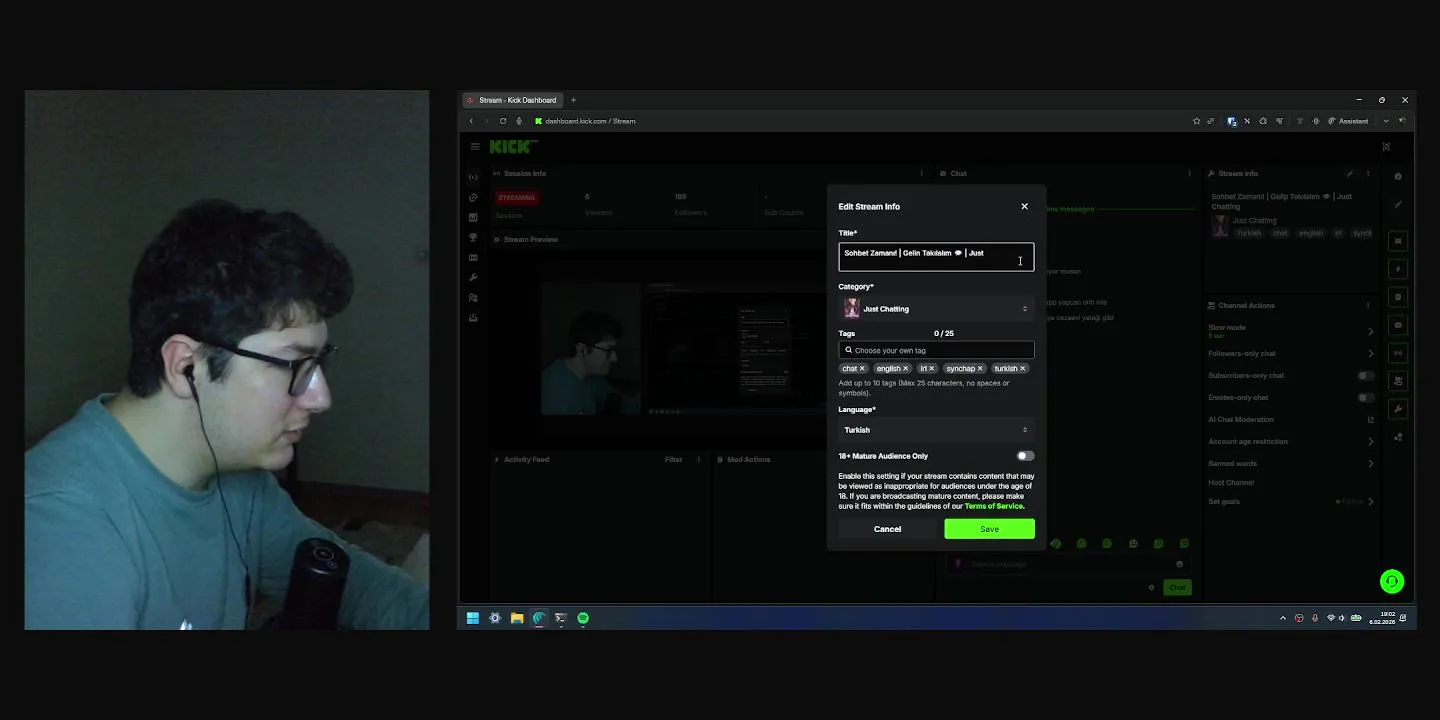Open the Host Channel option
This screenshot has width=1440, height=720.
(1231, 482)
